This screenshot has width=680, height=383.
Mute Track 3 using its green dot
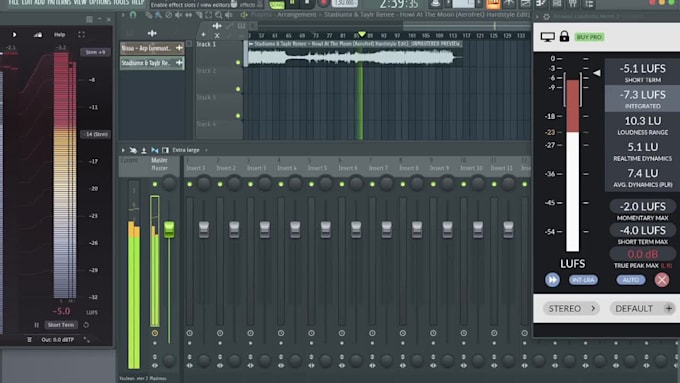coord(238,116)
